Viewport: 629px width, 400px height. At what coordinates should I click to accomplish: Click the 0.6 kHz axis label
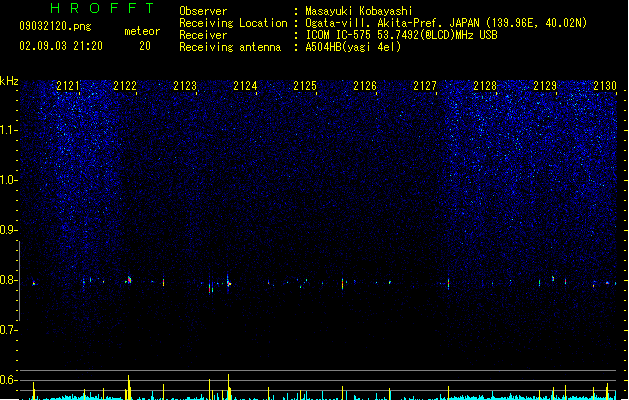pyautogui.click(x=8, y=380)
